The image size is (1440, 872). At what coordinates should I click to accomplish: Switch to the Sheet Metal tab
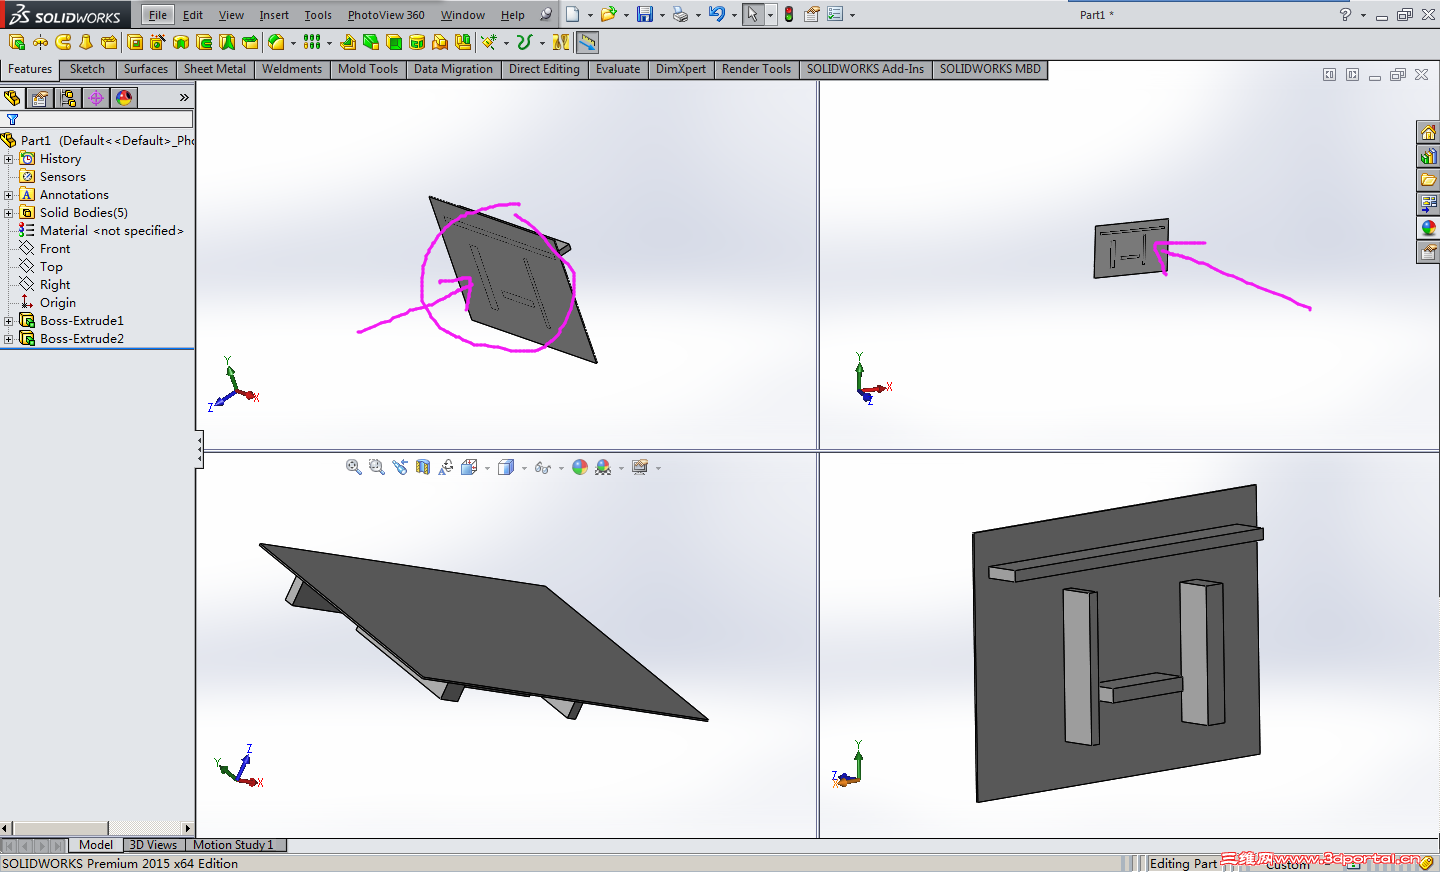tap(215, 69)
